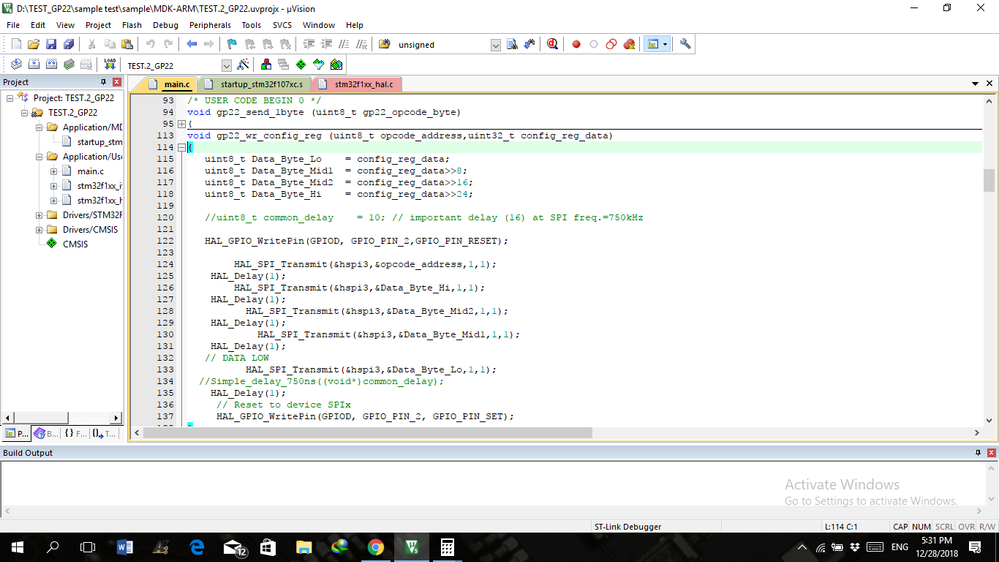Image resolution: width=999 pixels, height=562 pixels.
Task: Open the Pack Installer icon
Action: 336,64
